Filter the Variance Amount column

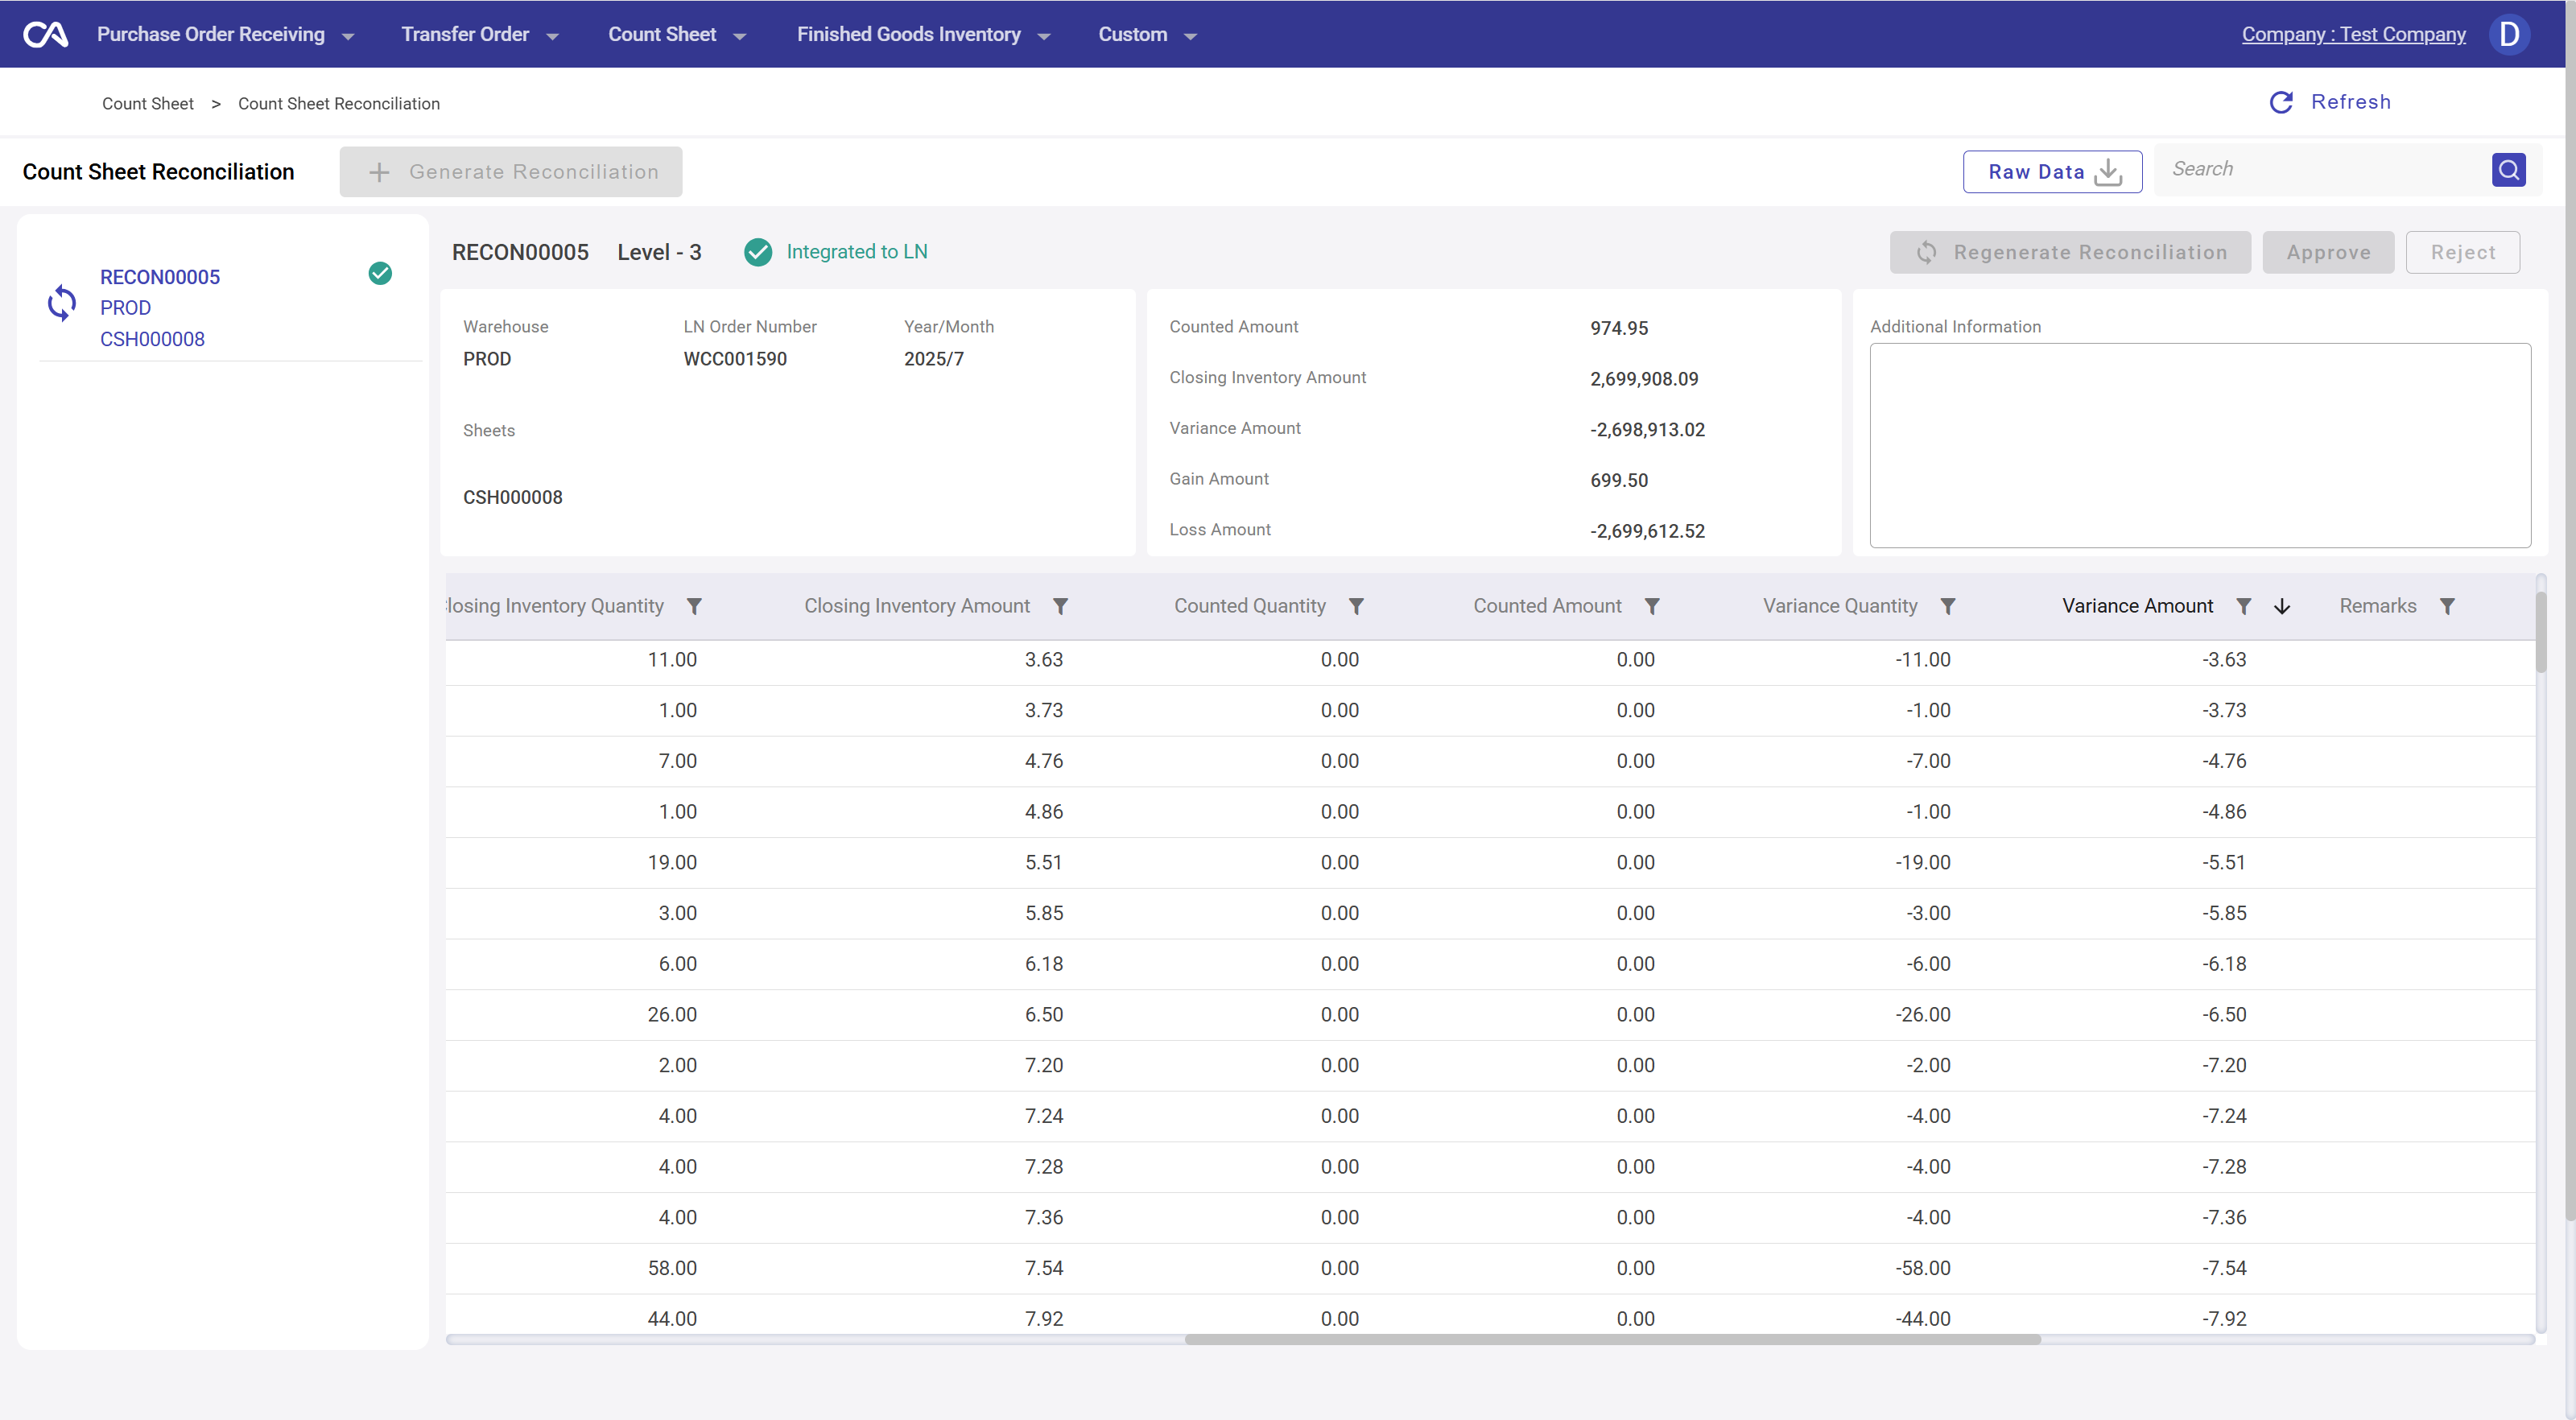coord(2244,606)
